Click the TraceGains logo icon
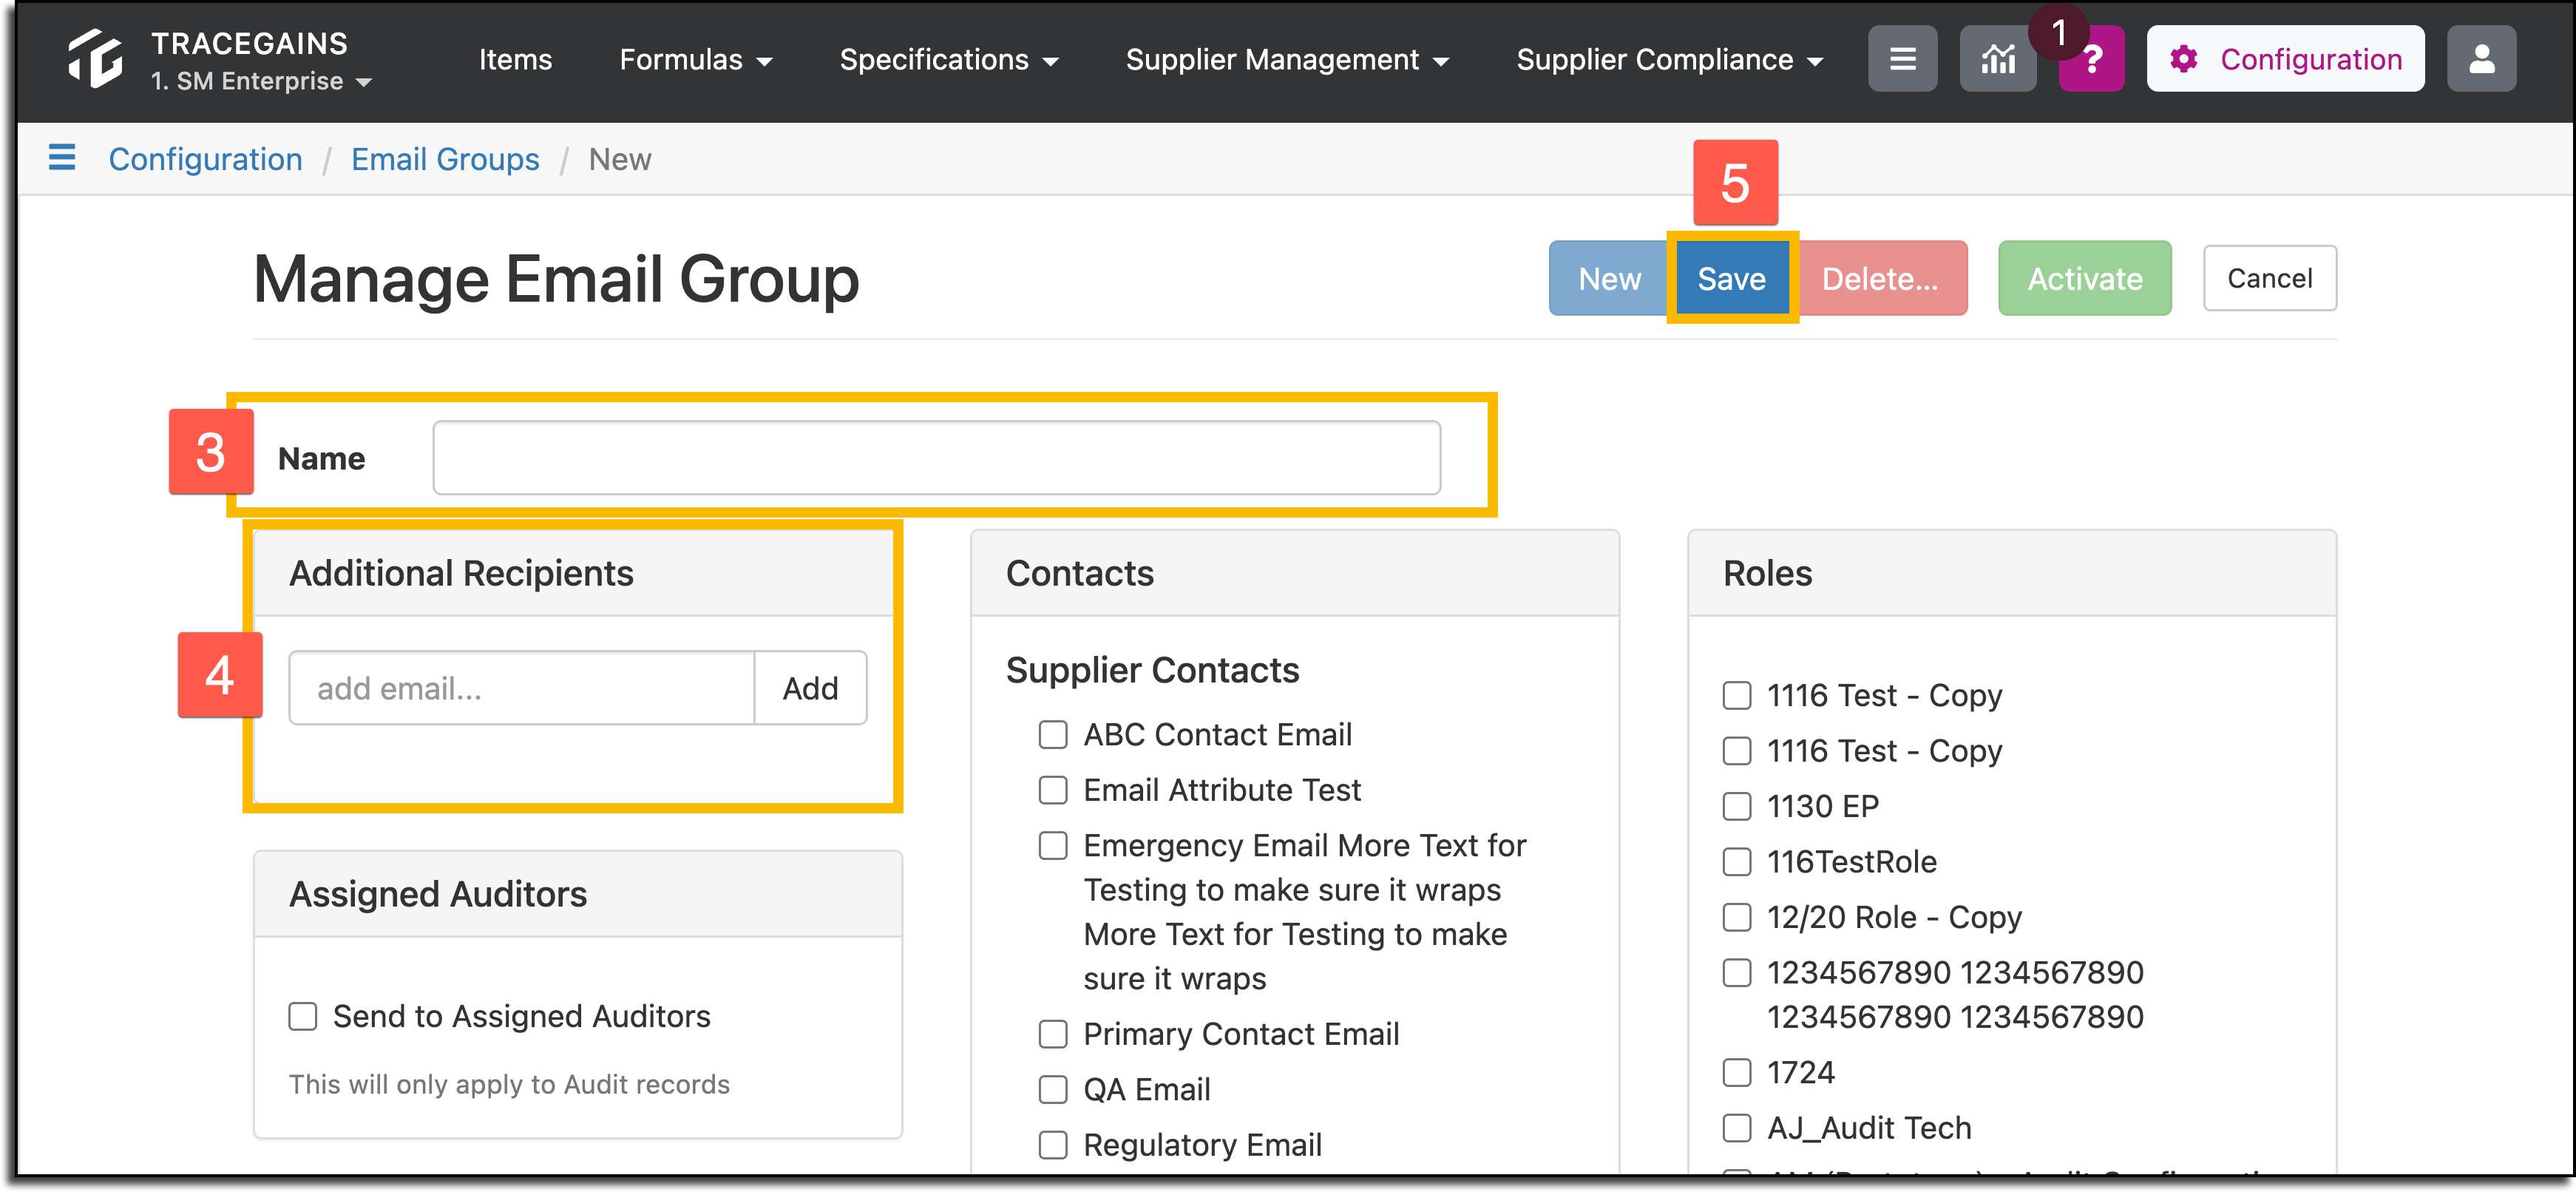 [95, 58]
